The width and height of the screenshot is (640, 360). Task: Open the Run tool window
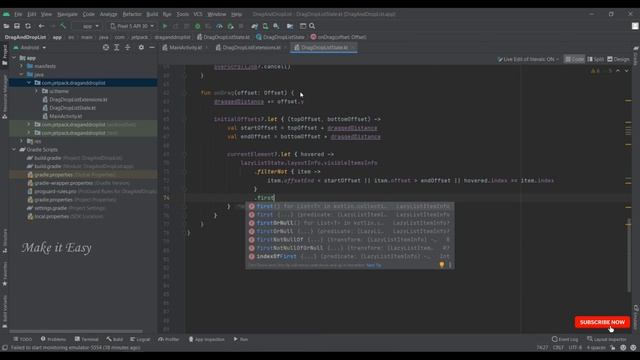tap(241, 339)
